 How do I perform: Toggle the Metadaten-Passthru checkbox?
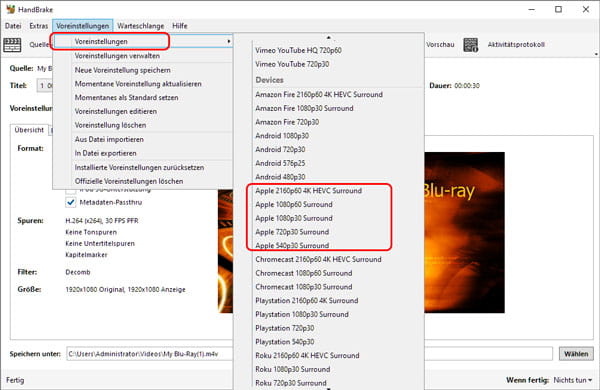(71, 202)
